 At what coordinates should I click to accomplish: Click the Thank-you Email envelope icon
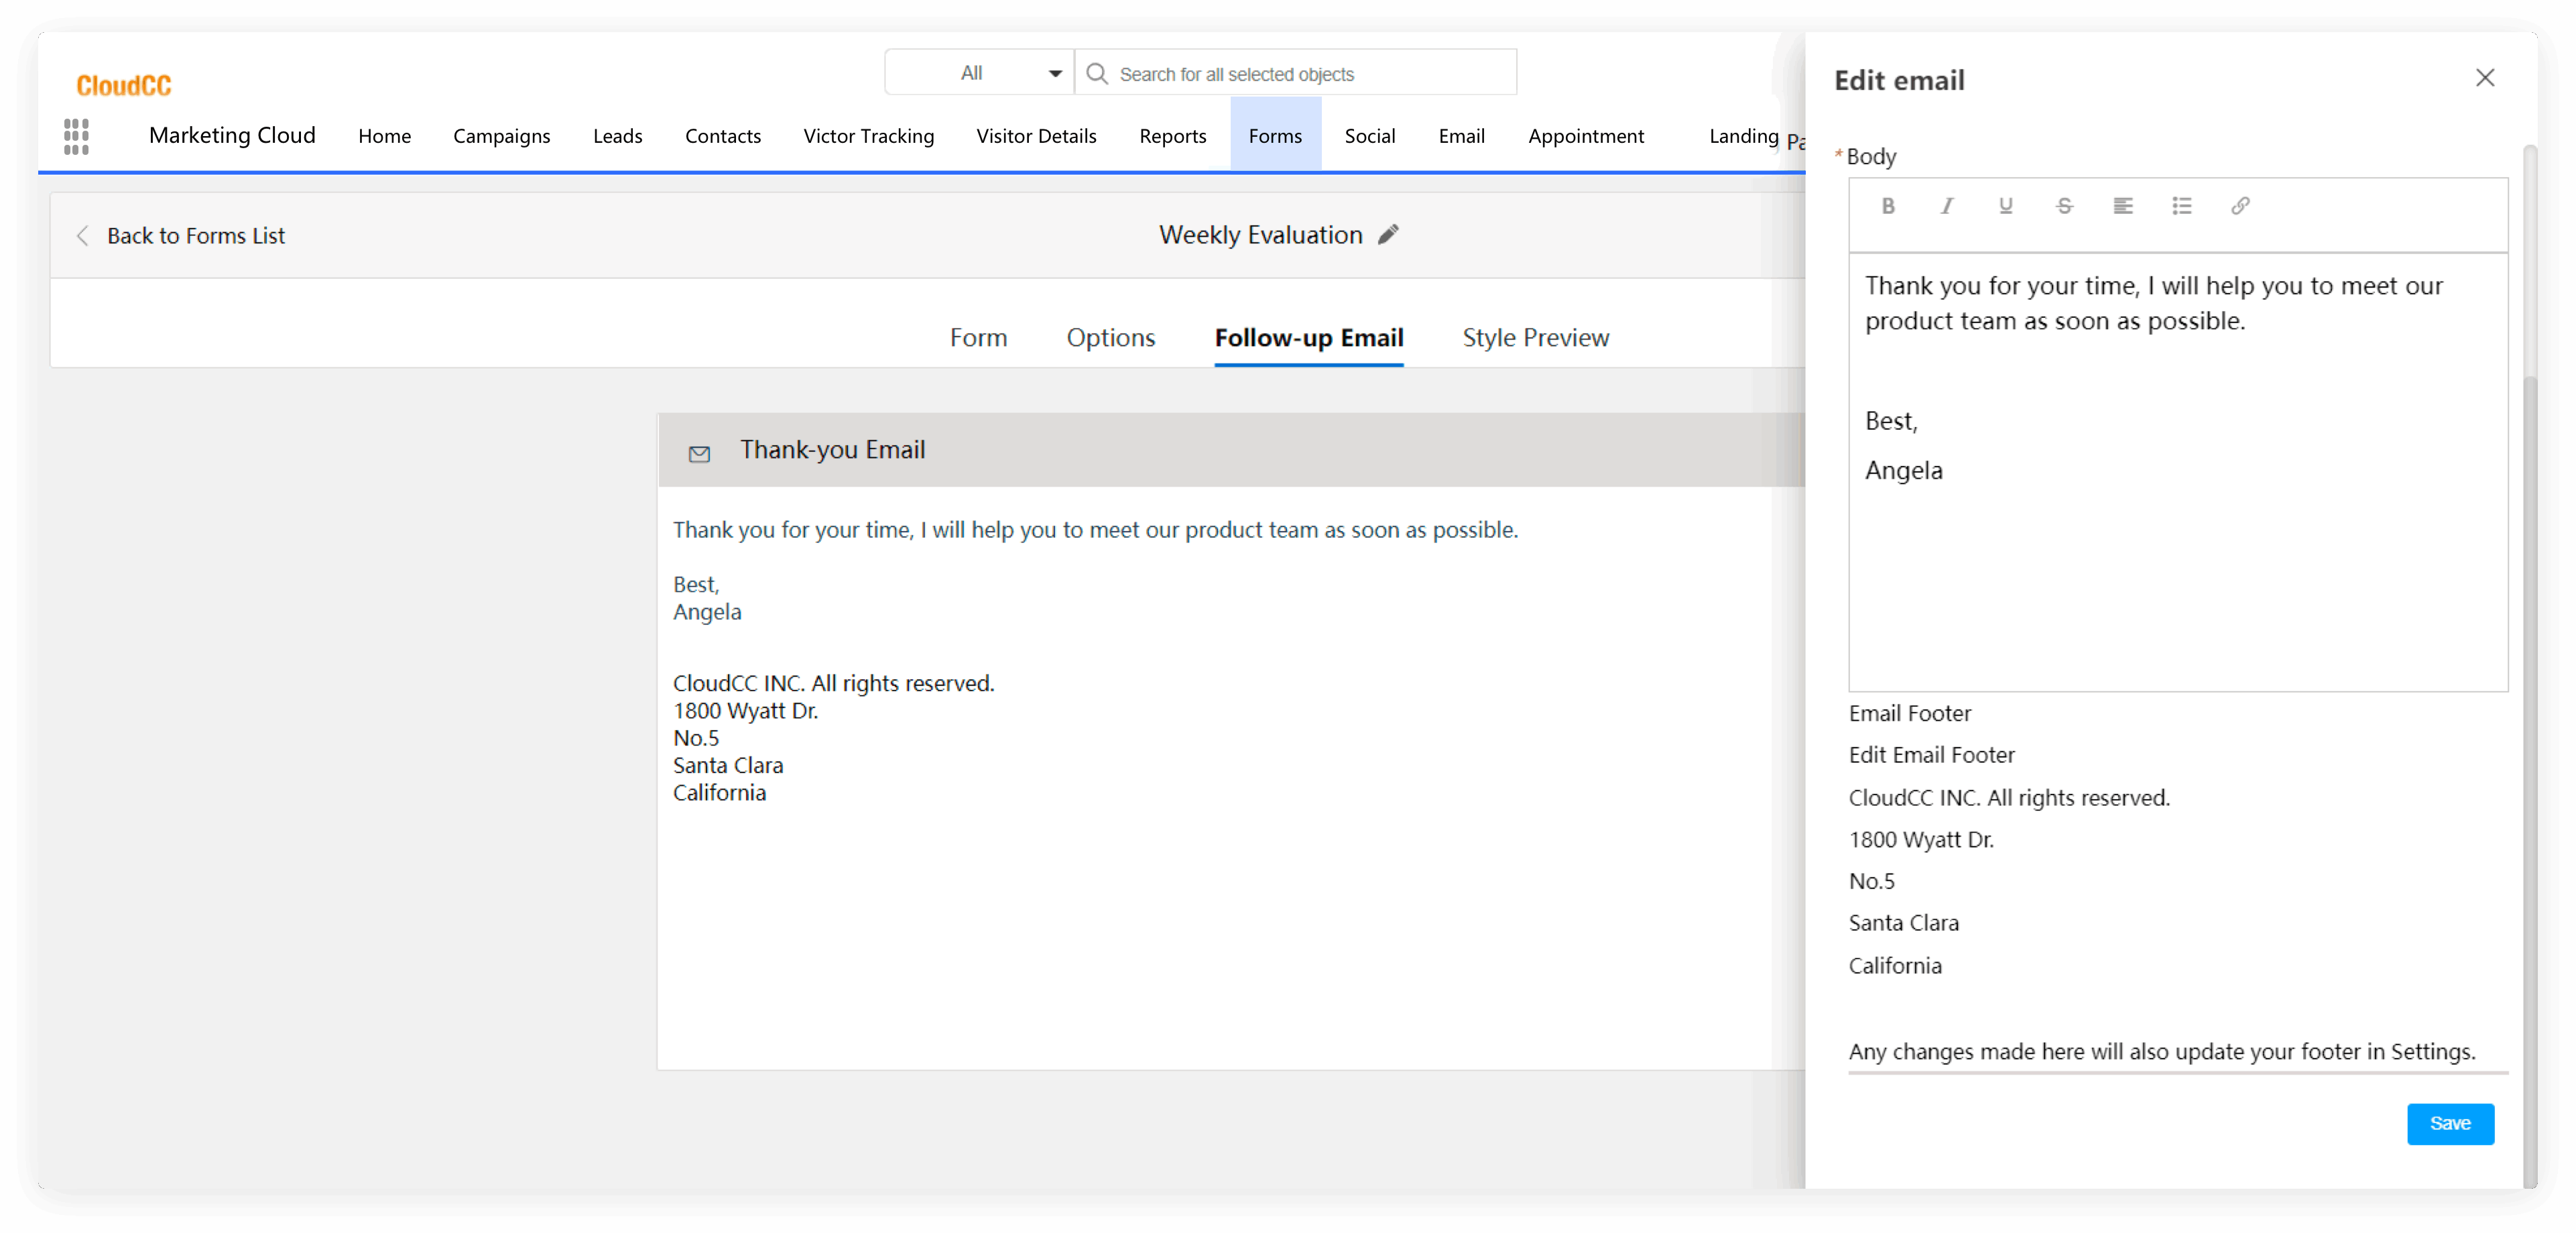coord(699,454)
